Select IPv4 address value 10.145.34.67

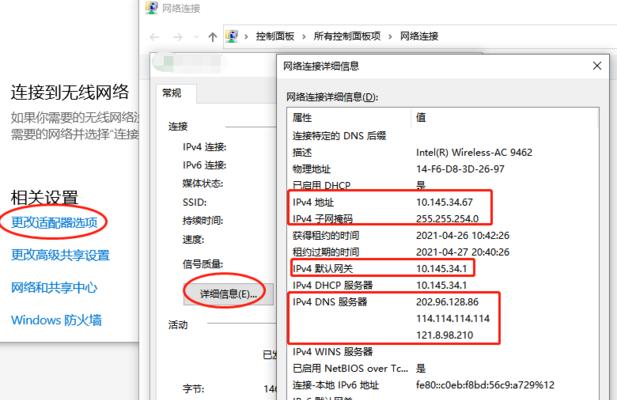pyautogui.click(x=444, y=202)
